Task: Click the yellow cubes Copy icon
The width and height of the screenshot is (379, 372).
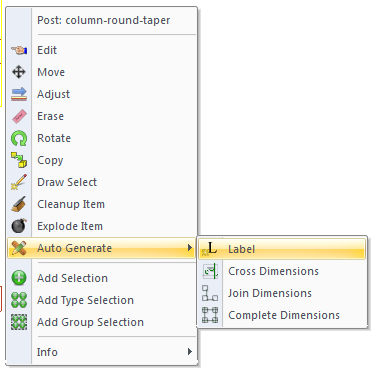Action: [x=19, y=160]
